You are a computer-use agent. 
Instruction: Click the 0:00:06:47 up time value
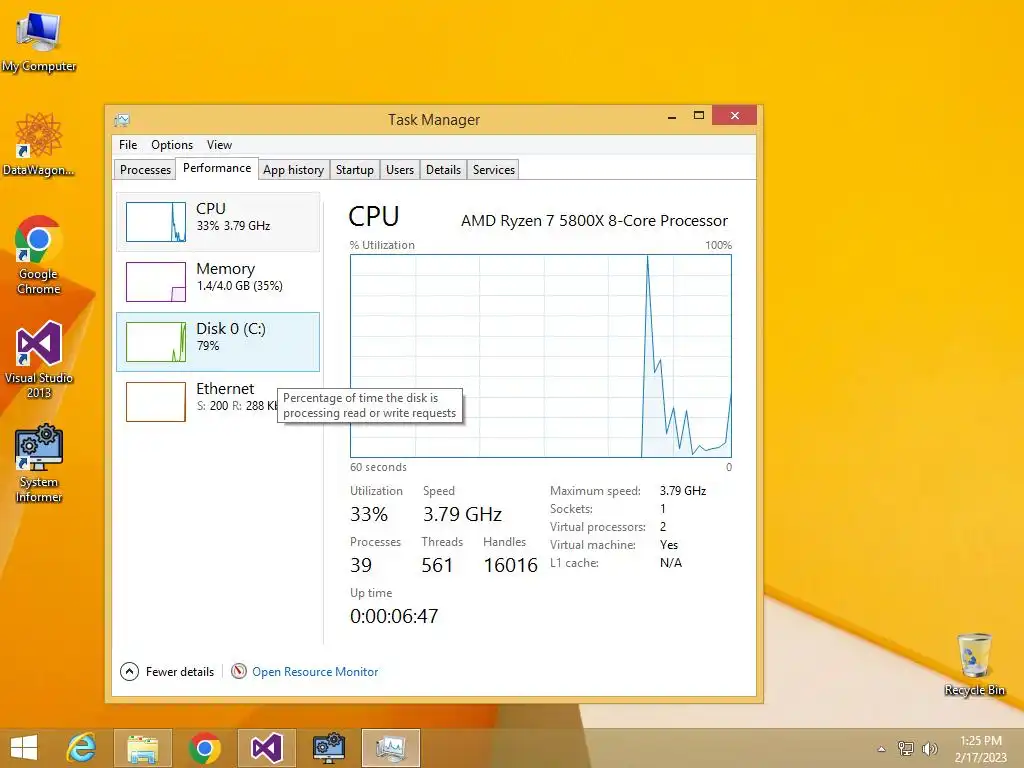pyautogui.click(x=394, y=616)
